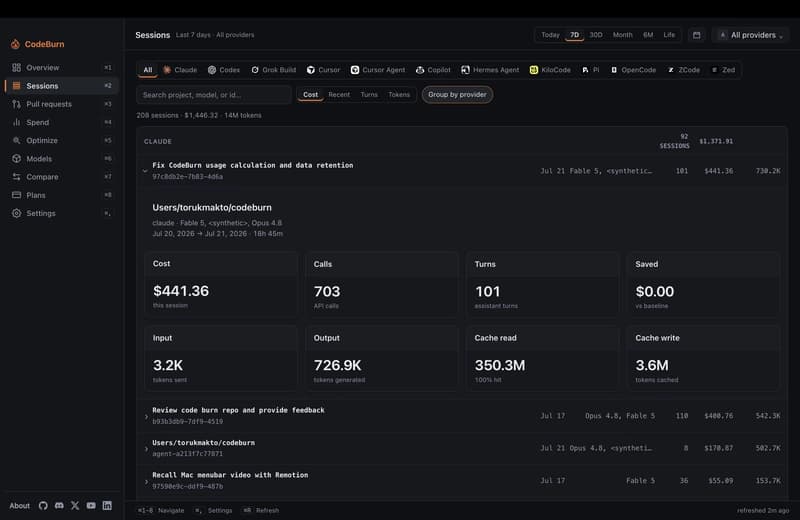The image size is (800, 520).
Task: Set time range to Today
Action: (551, 35)
